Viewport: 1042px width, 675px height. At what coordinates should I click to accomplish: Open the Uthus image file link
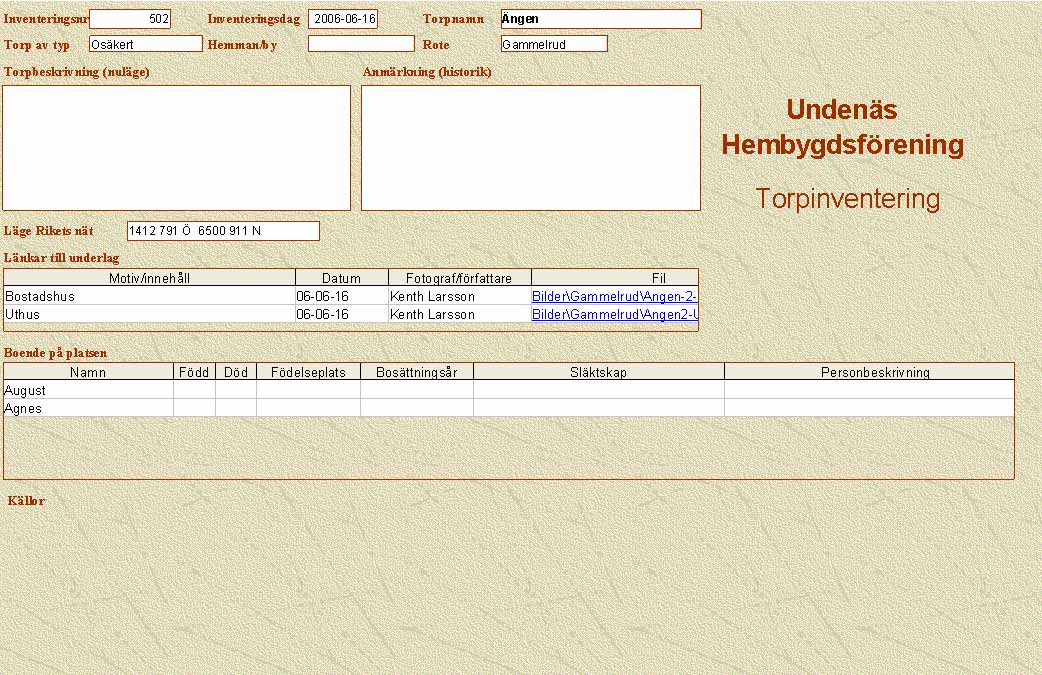(x=614, y=314)
